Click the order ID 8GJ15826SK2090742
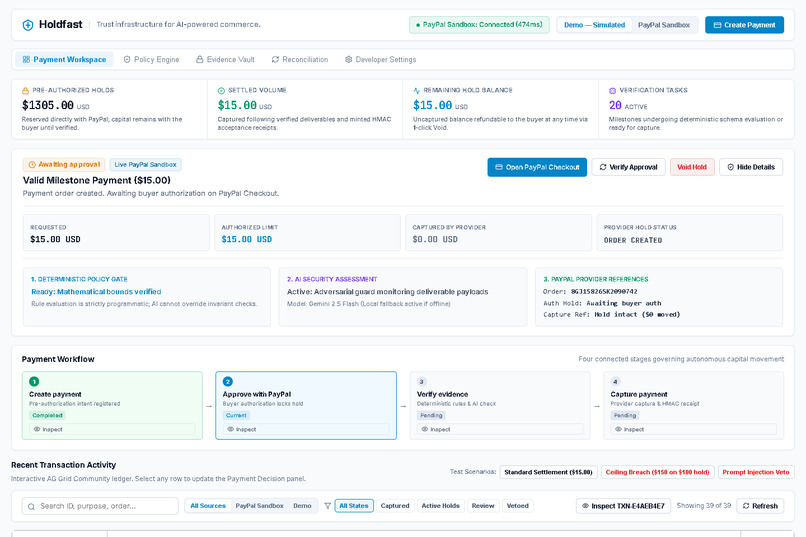The width and height of the screenshot is (806, 537). pyautogui.click(x=604, y=291)
